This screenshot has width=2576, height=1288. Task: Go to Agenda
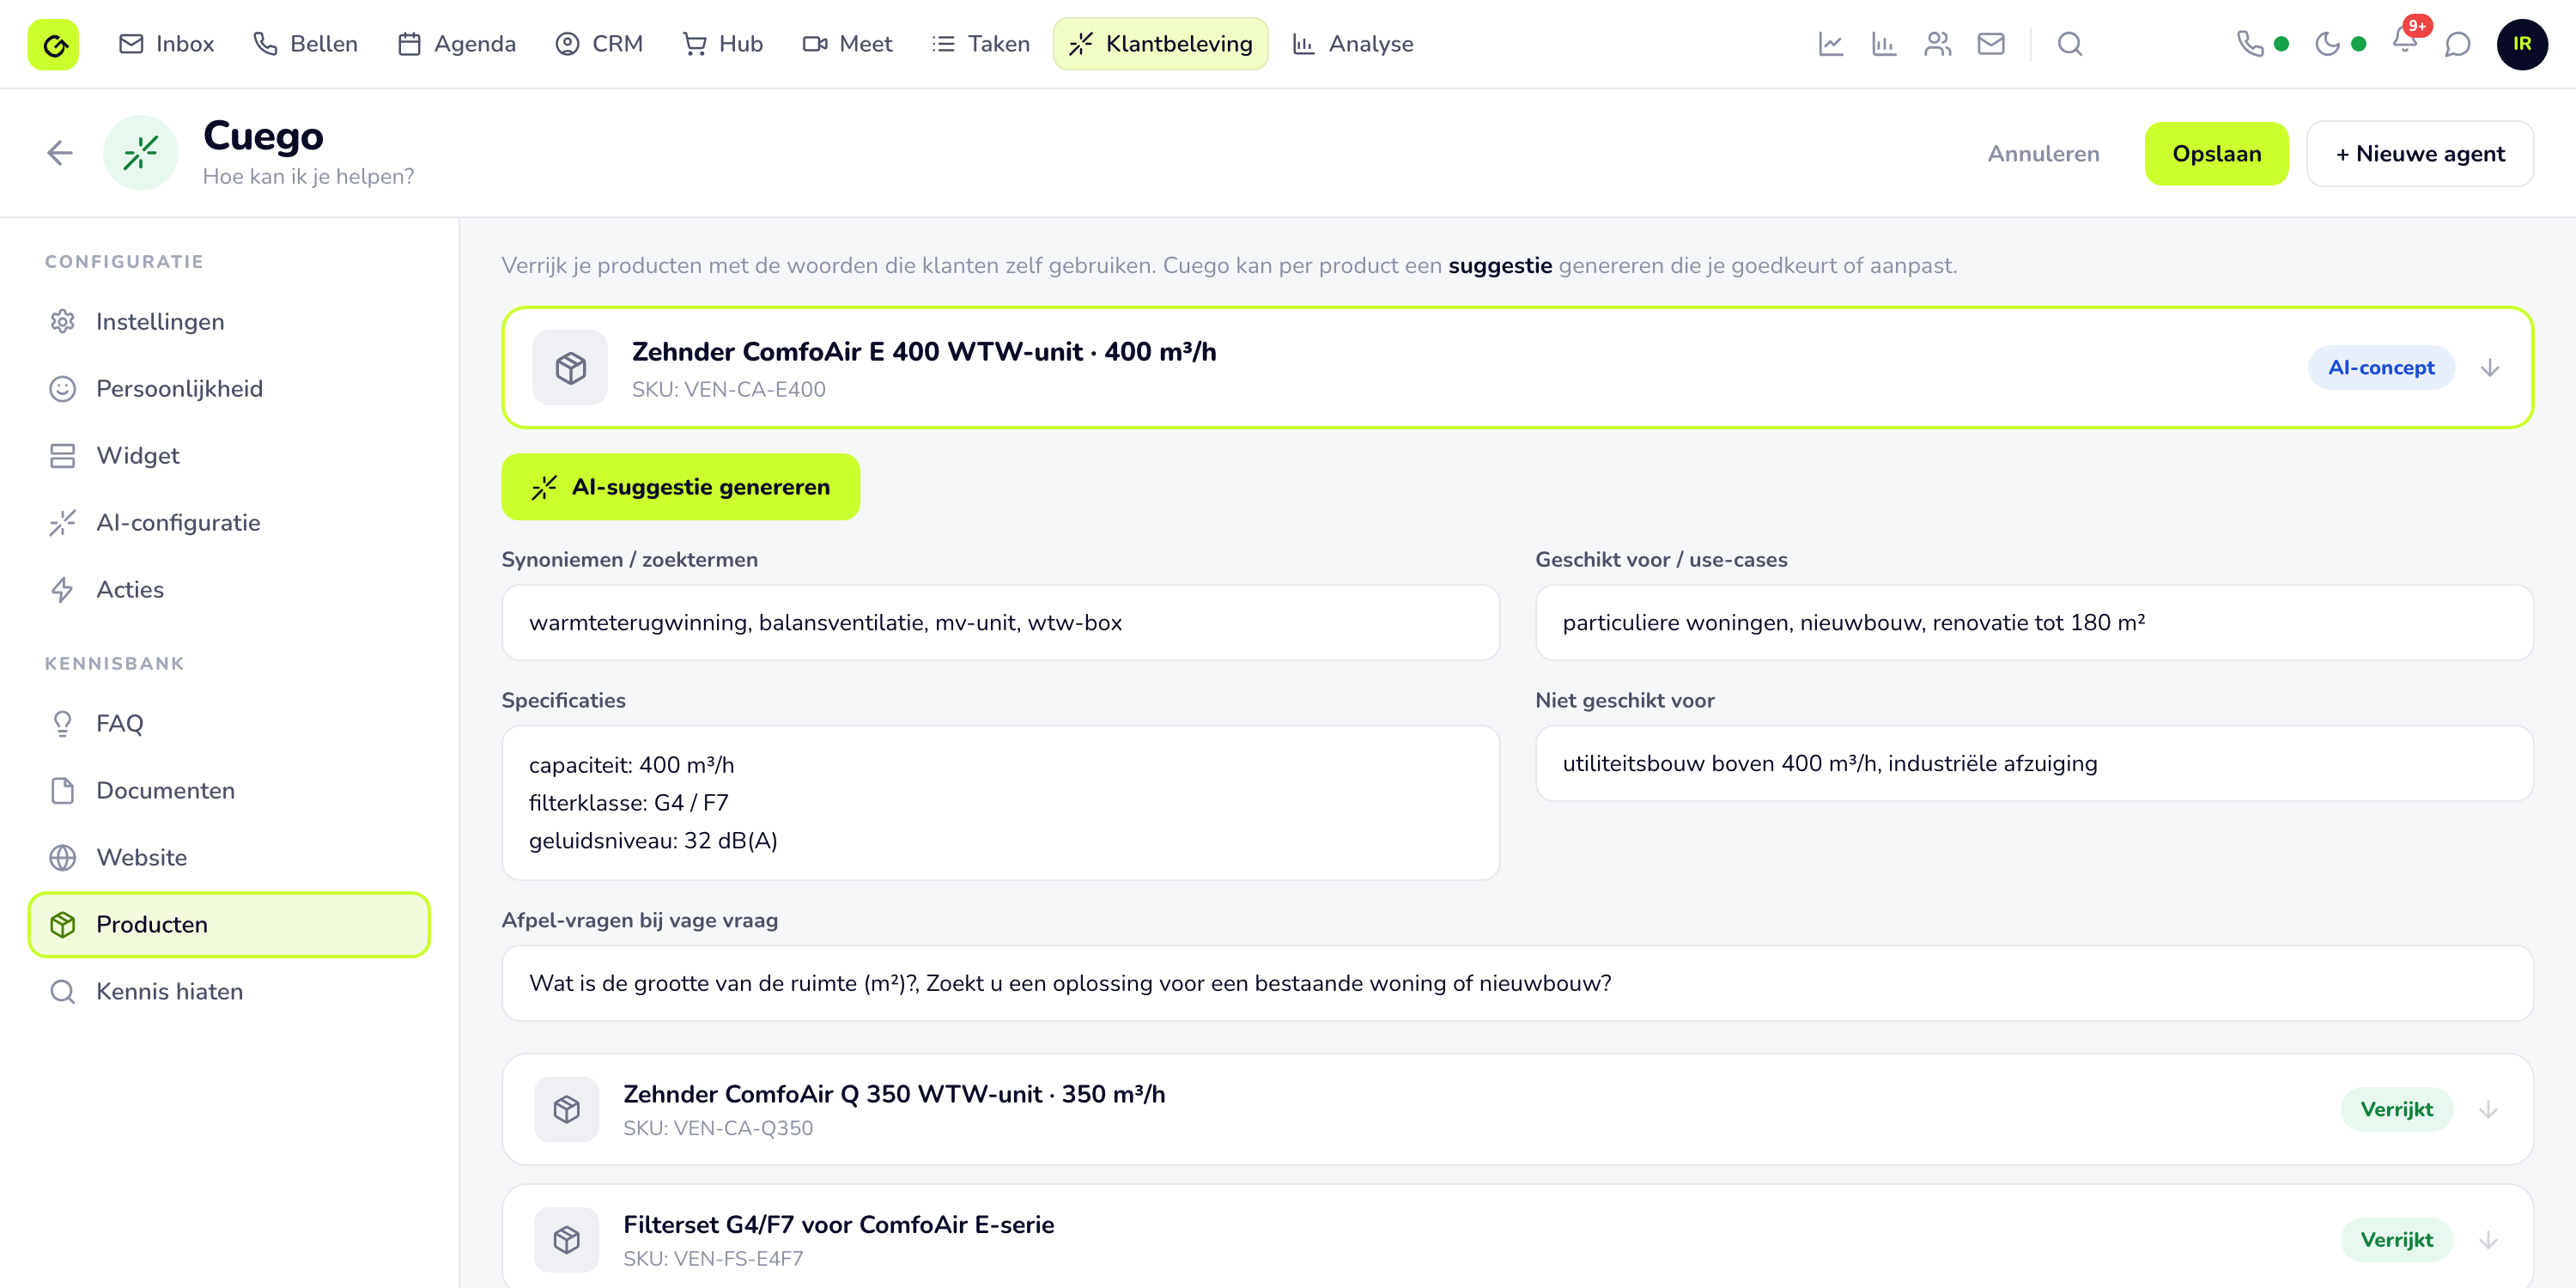pos(457,44)
